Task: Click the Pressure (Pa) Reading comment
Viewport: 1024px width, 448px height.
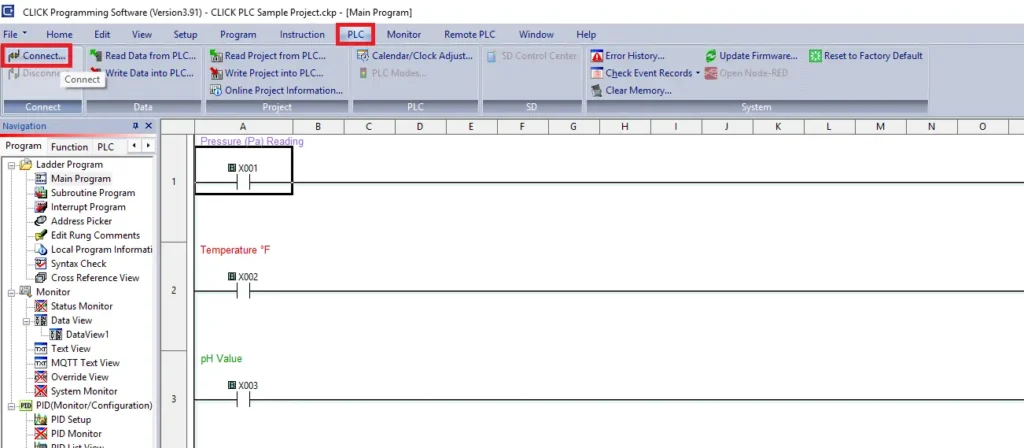Action: [x=252, y=141]
